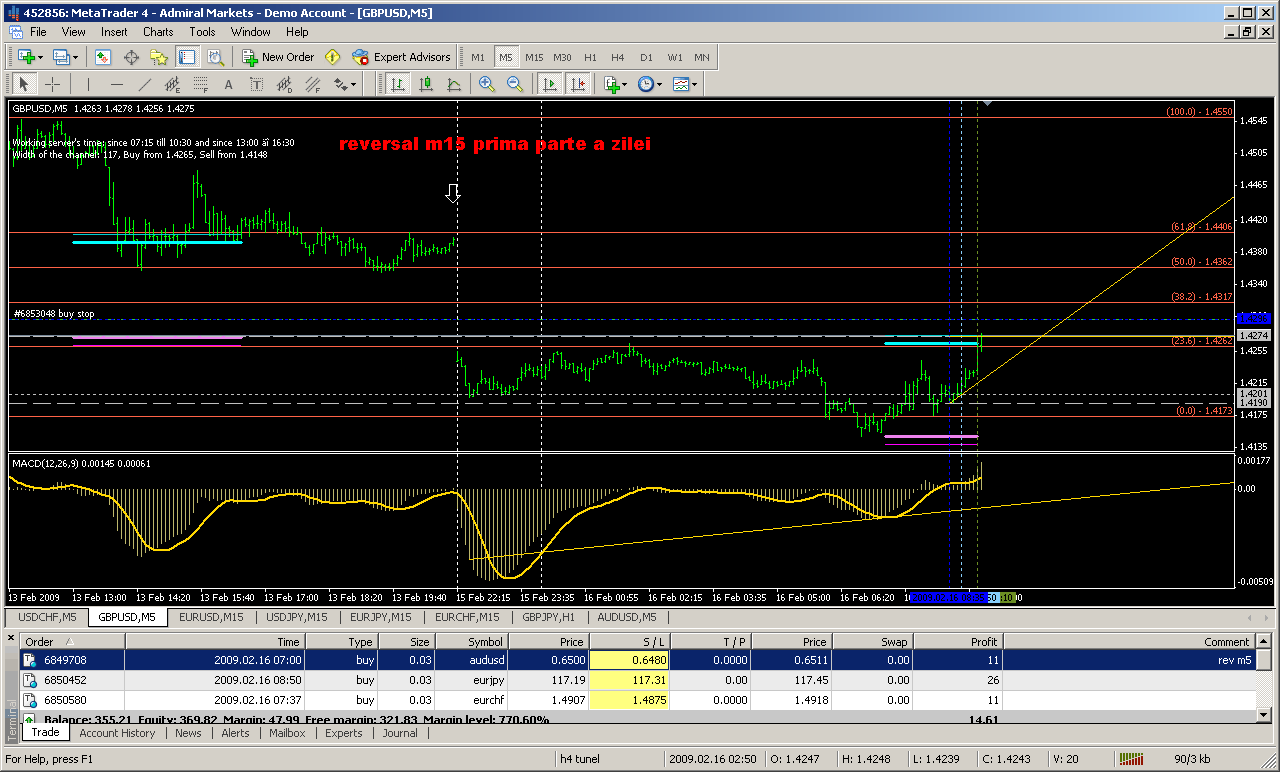The width and height of the screenshot is (1280, 772).
Task: Open the Market Watch window icon
Action: [x=103, y=57]
